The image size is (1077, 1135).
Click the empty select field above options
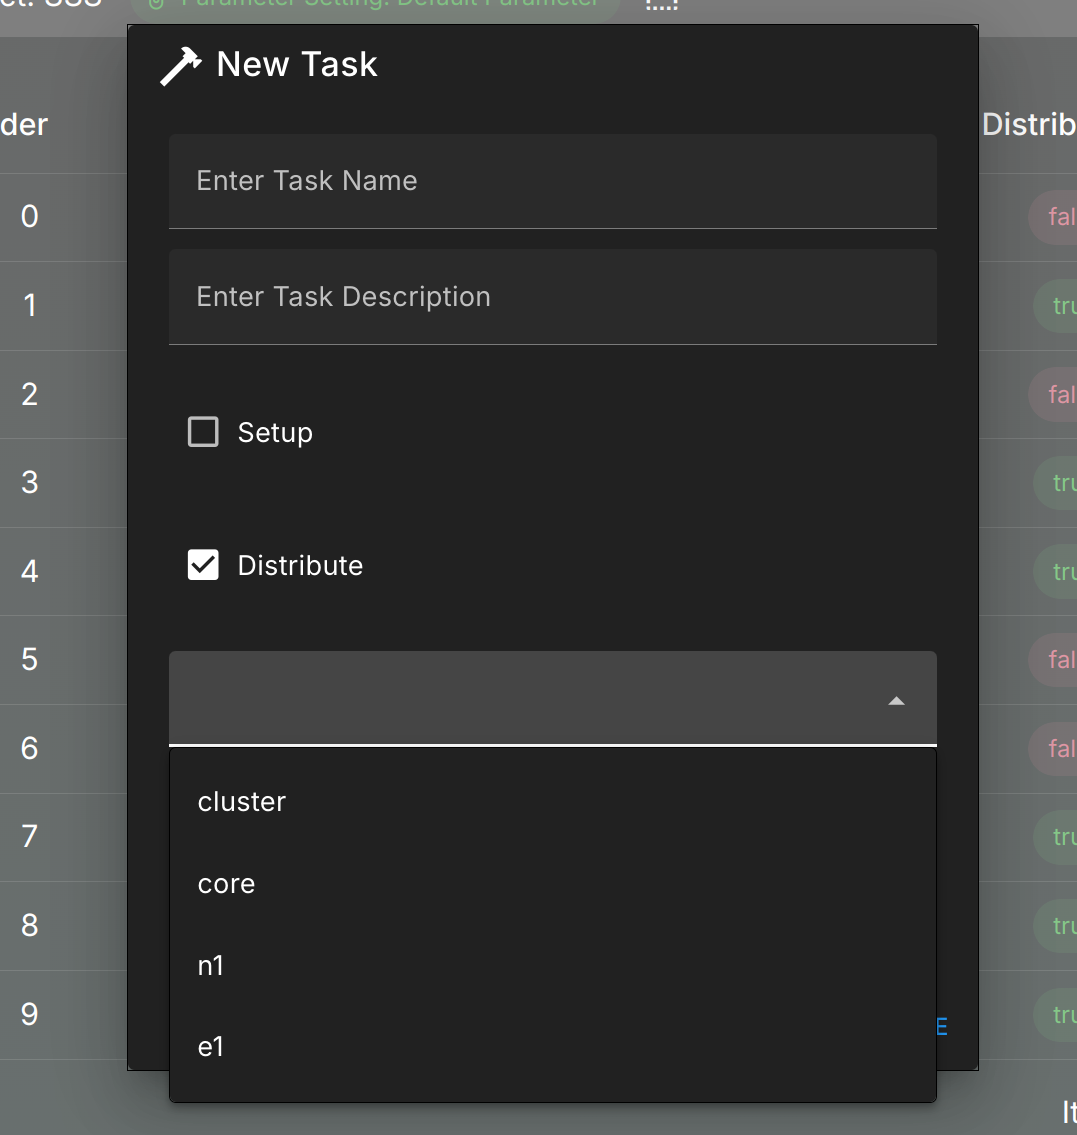553,699
